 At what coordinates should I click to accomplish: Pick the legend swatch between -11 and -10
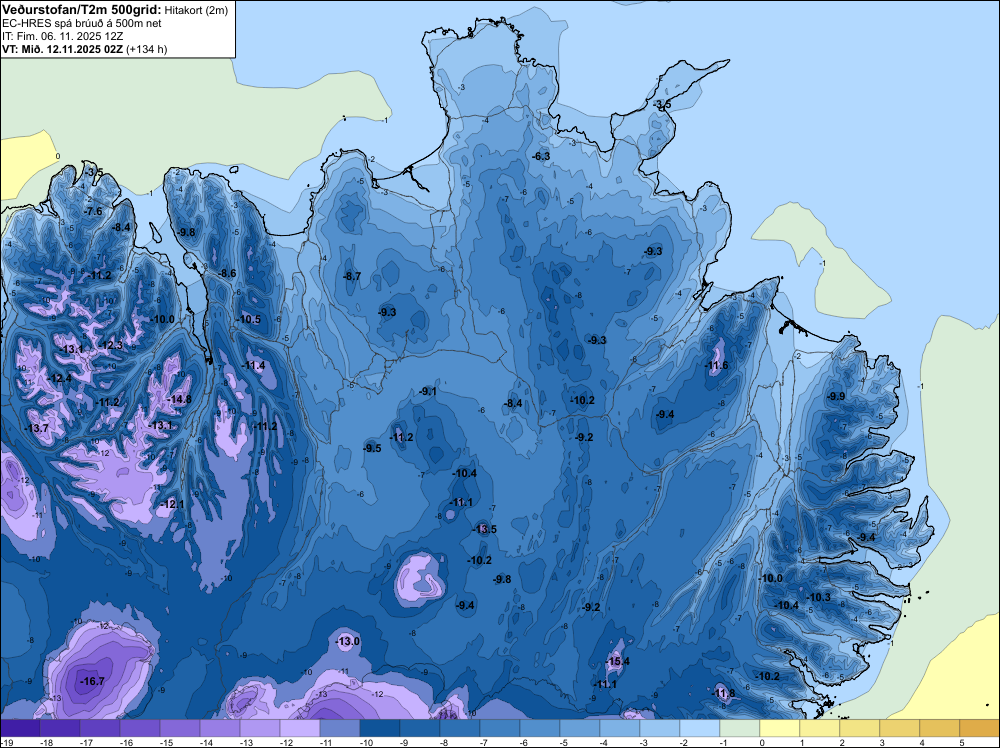340,728
